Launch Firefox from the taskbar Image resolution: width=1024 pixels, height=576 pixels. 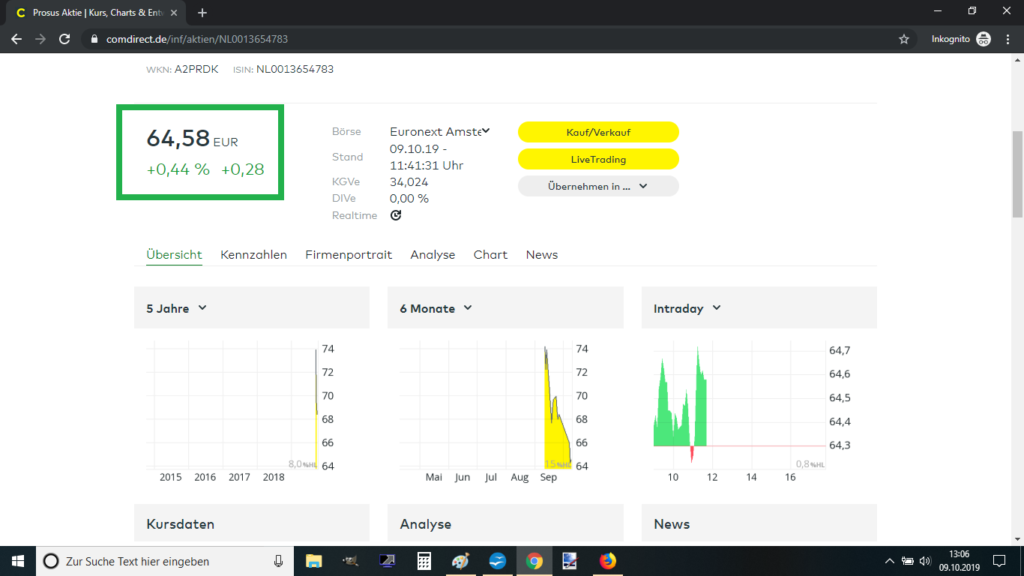[x=607, y=561]
